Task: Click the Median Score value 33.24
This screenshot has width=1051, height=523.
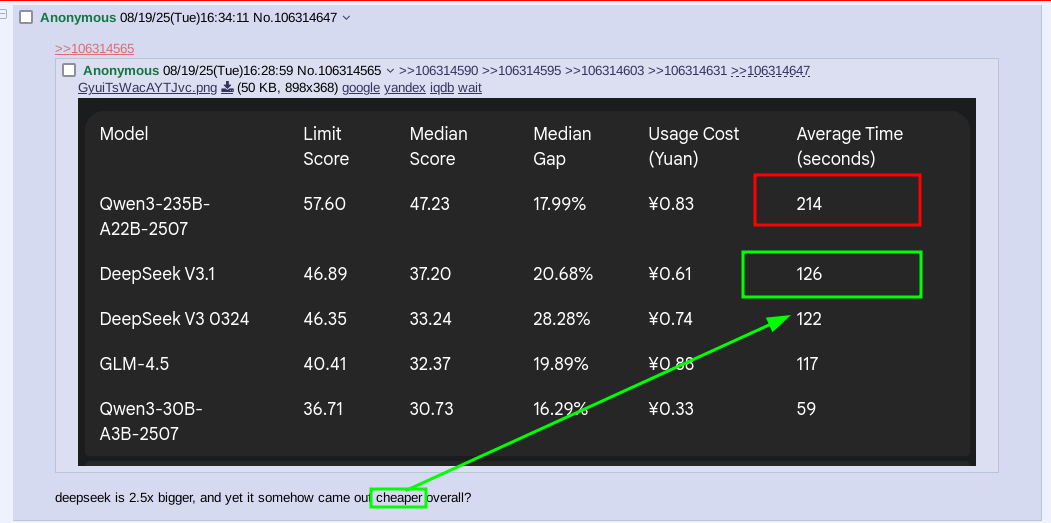Action: [x=430, y=318]
